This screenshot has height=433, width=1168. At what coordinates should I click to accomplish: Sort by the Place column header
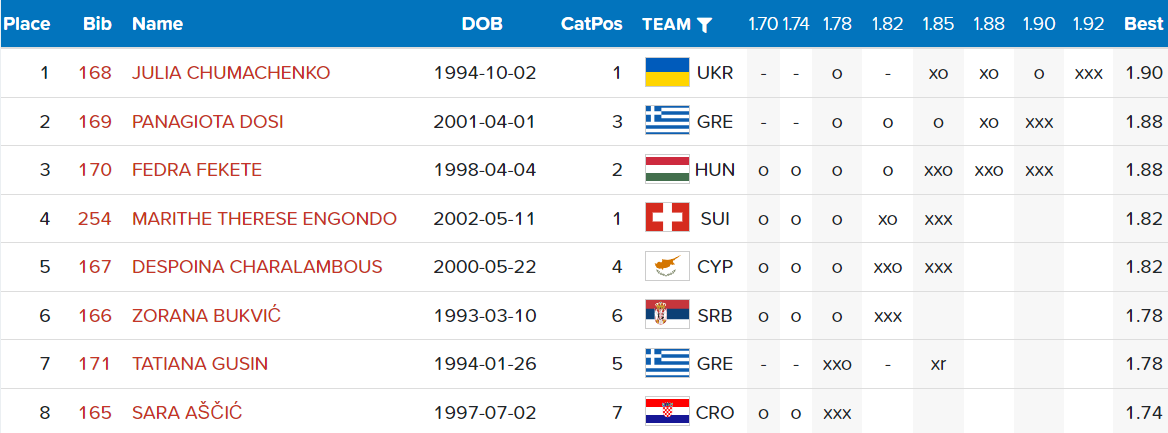pyautogui.click(x=26, y=24)
